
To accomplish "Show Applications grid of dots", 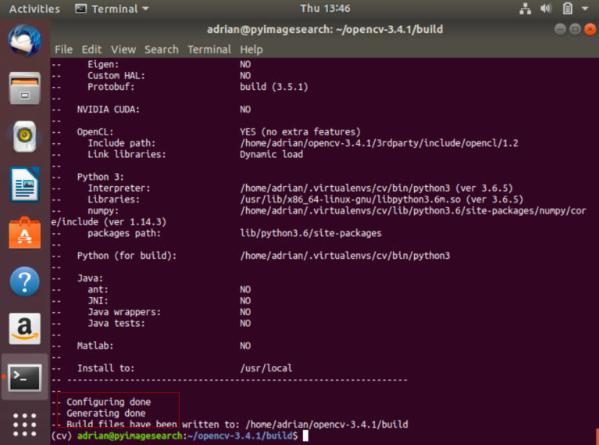I will tap(25, 424).
